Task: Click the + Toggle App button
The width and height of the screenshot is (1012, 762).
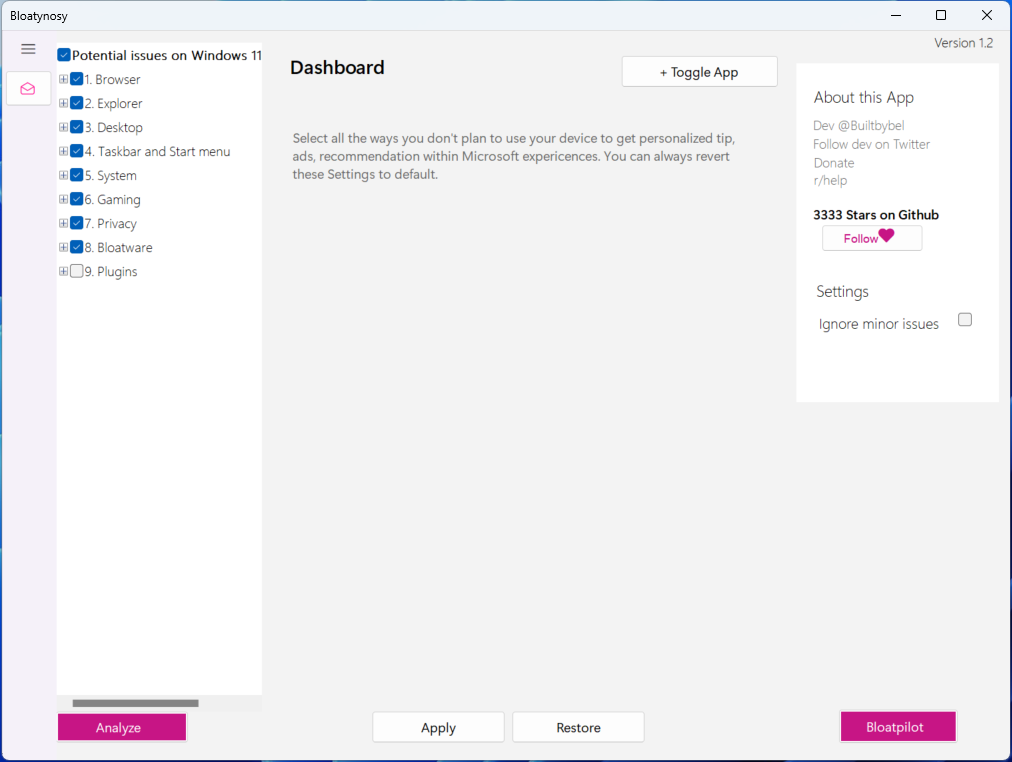Action: click(x=699, y=71)
